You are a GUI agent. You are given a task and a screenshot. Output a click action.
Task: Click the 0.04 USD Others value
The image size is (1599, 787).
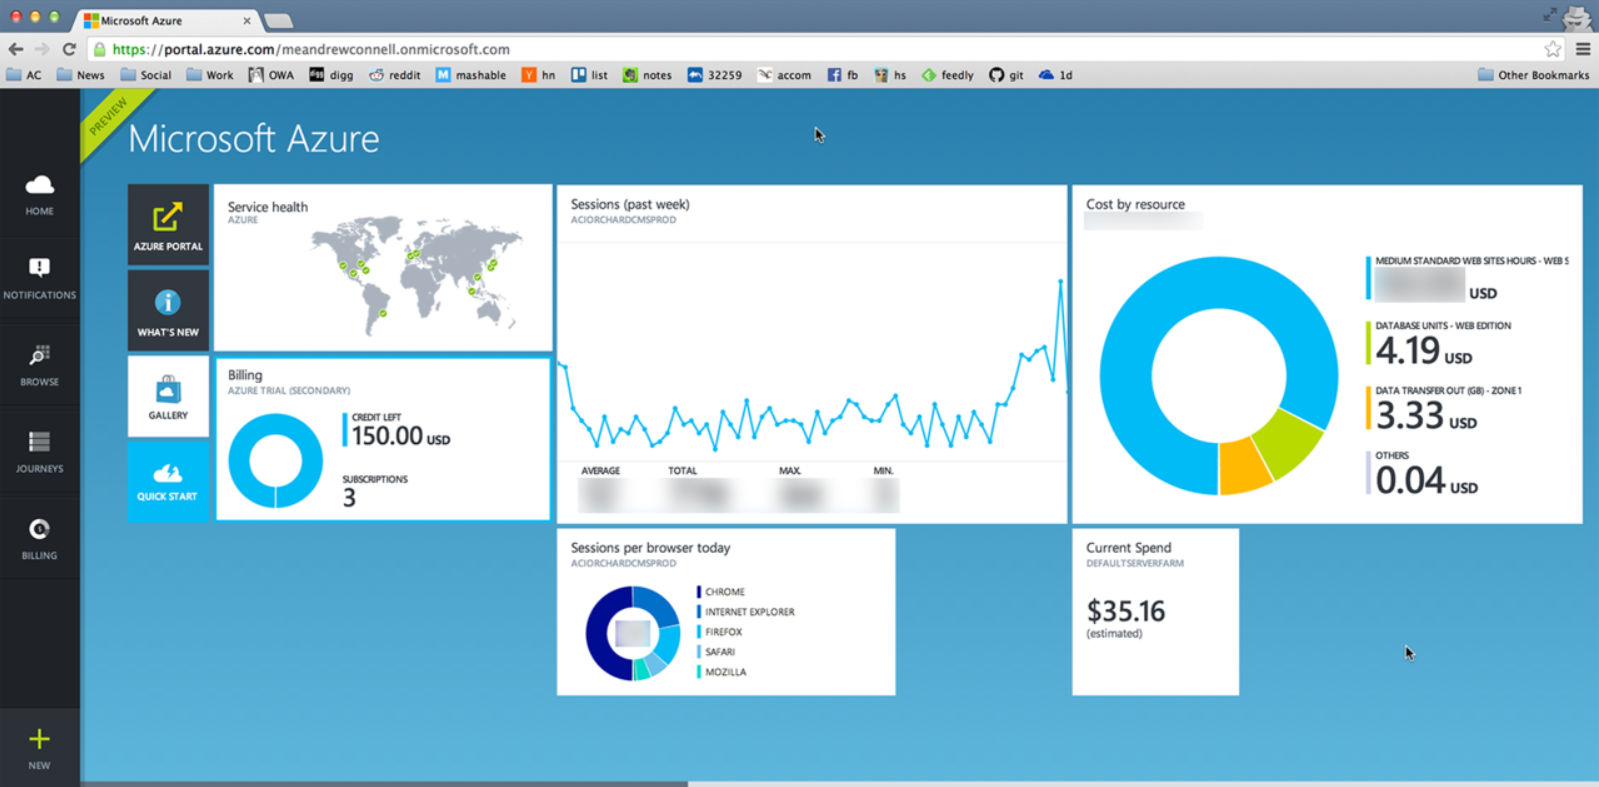1426,480
